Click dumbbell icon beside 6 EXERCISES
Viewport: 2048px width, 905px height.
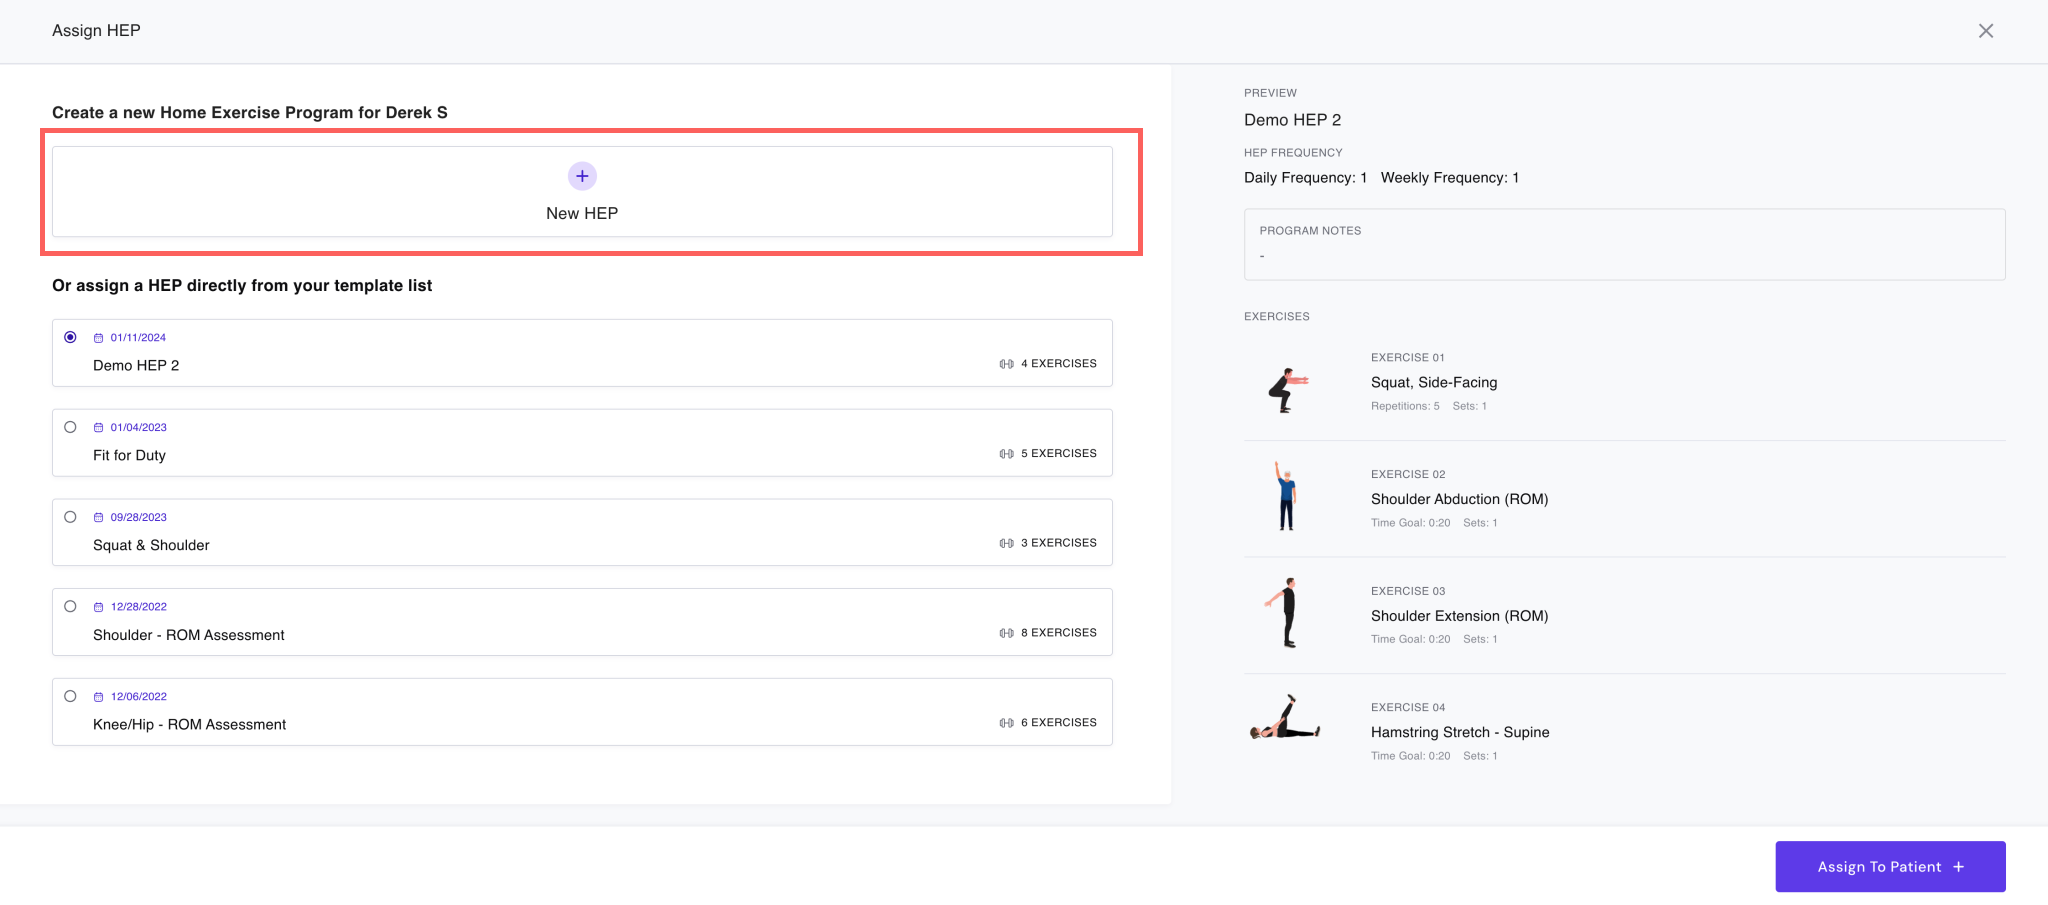1006,723
